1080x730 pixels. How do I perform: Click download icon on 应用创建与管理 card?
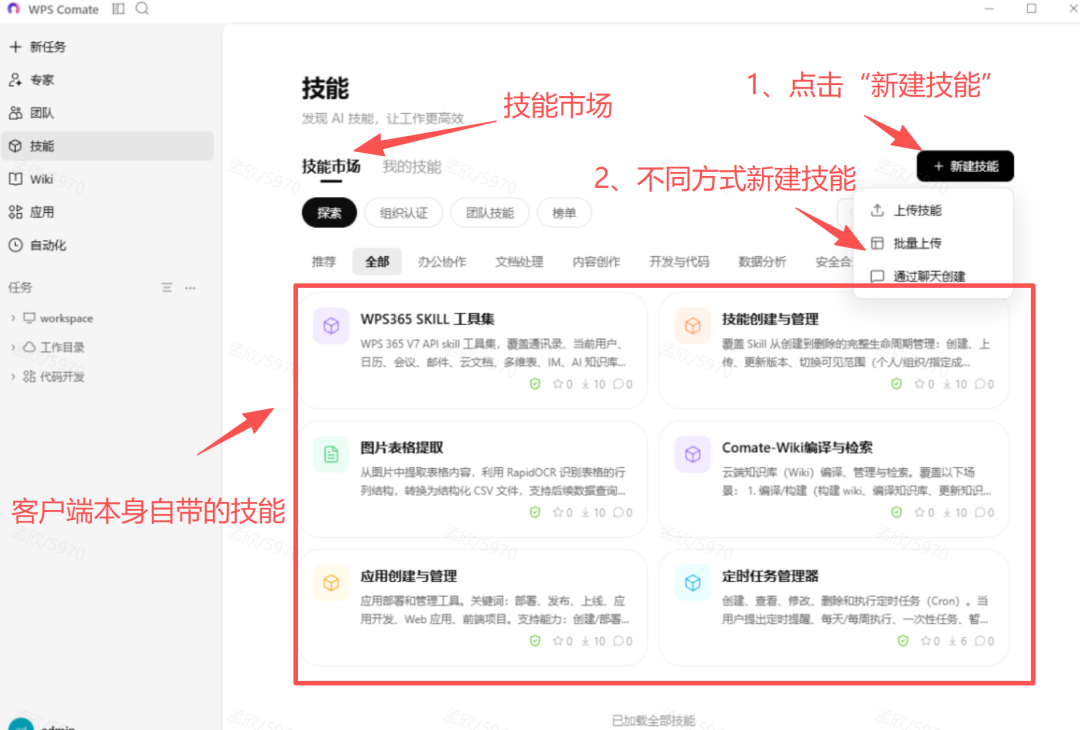585,641
